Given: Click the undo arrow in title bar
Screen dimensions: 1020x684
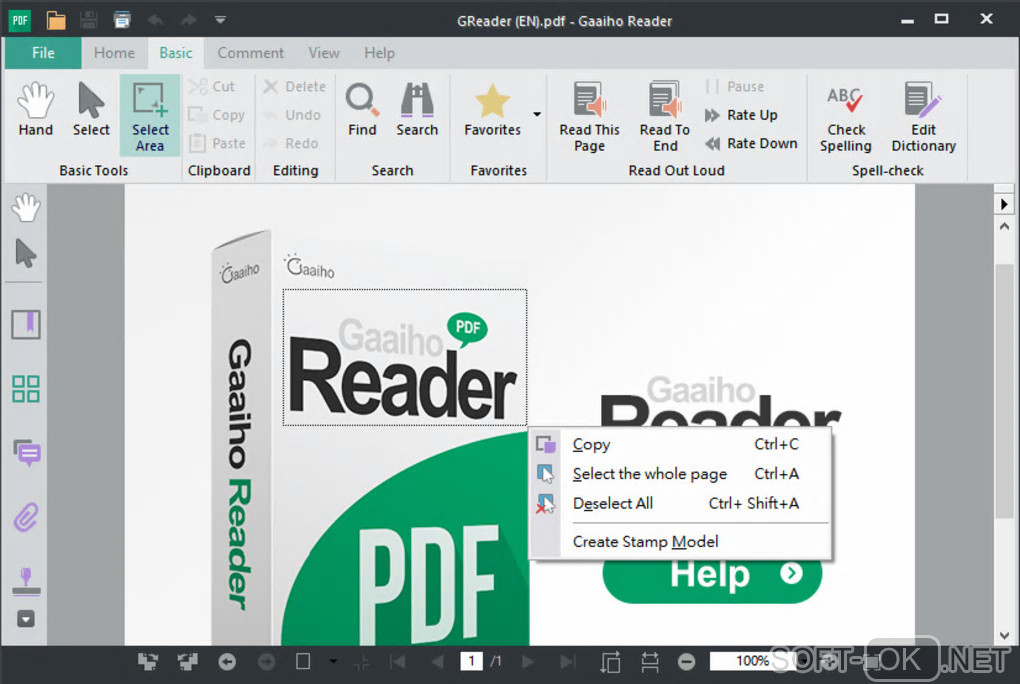Looking at the screenshot, I should coord(155,20).
